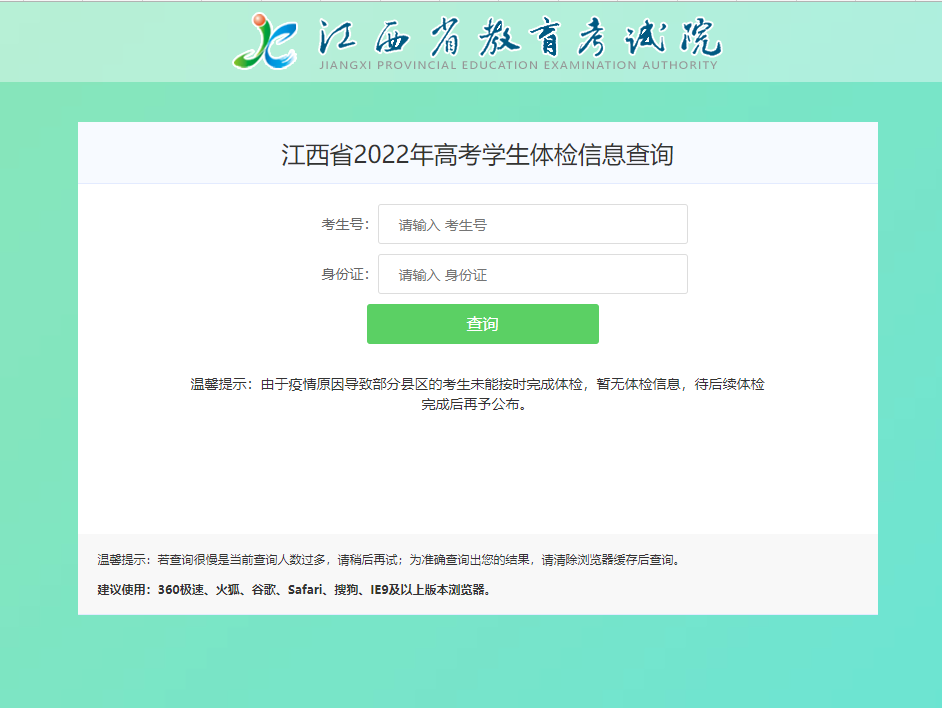Click the 温馨提示 label in the middle notice
The image size is (942, 708).
point(220,384)
